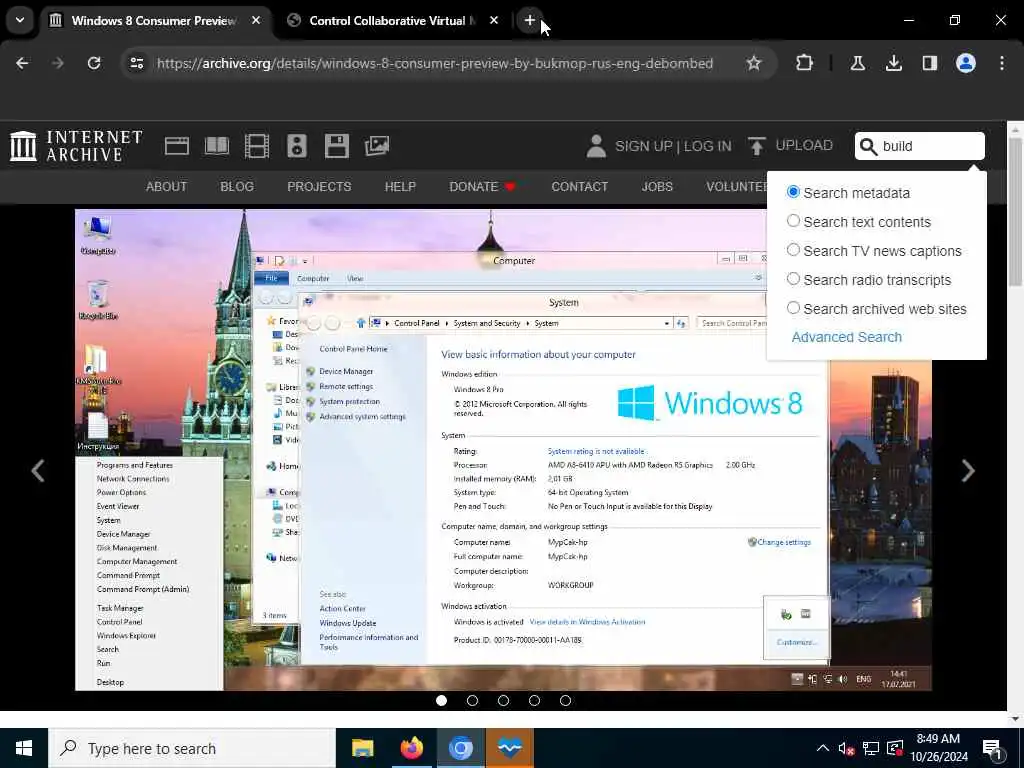Bookmark this page with the star
Screen dimensions: 1024x768
coord(754,63)
